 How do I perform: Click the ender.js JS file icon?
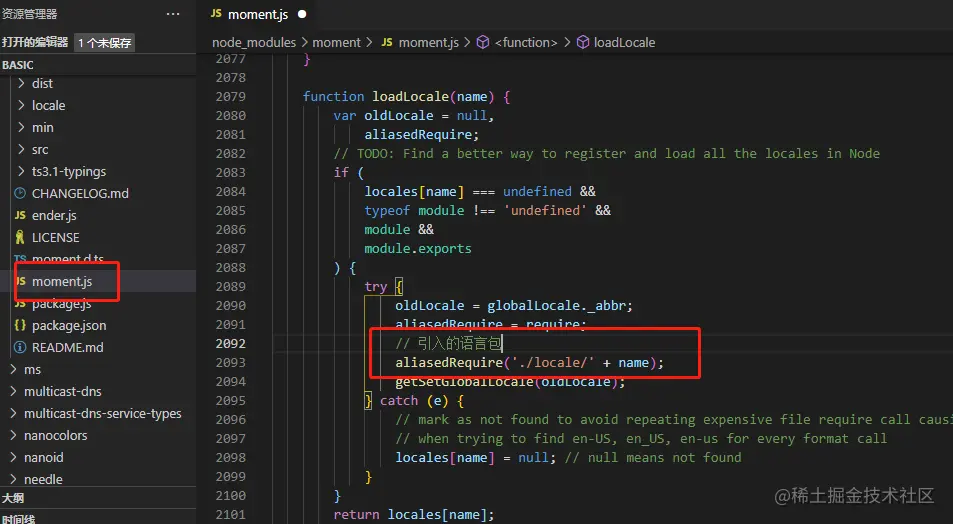(20, 215)
